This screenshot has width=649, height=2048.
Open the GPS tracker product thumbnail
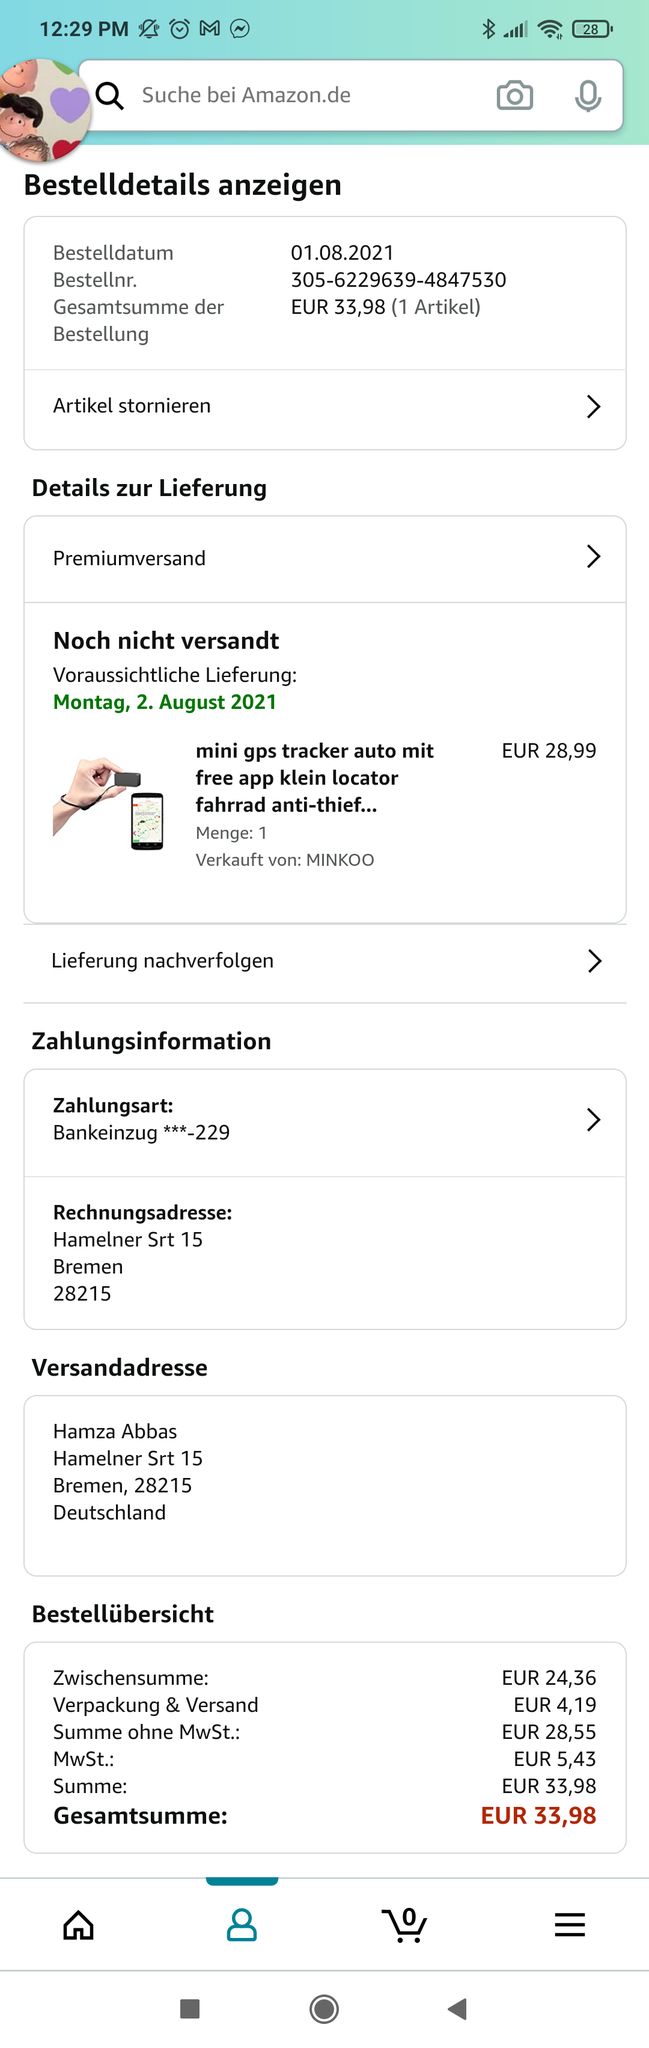pos(108,803)
